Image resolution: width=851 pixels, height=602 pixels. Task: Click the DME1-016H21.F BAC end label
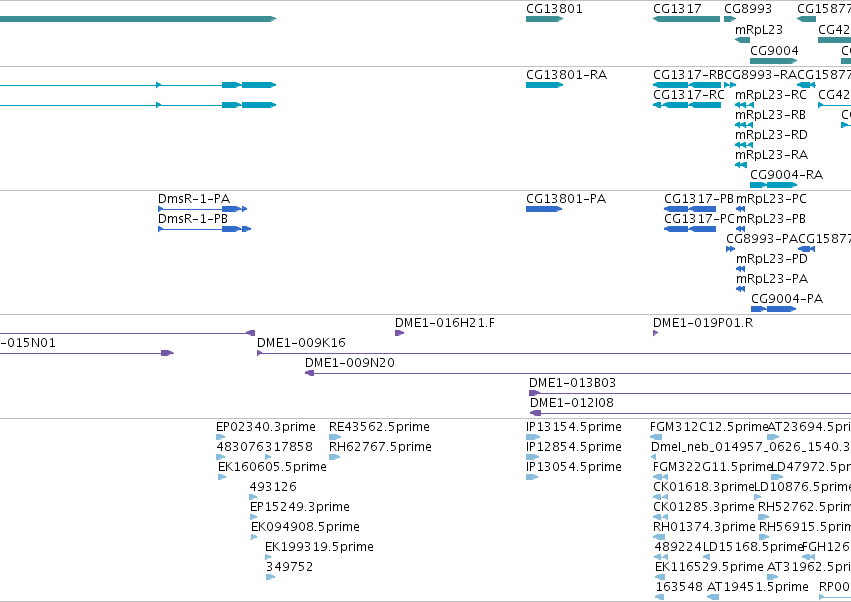pyautogui.click(x=445, y=323)
